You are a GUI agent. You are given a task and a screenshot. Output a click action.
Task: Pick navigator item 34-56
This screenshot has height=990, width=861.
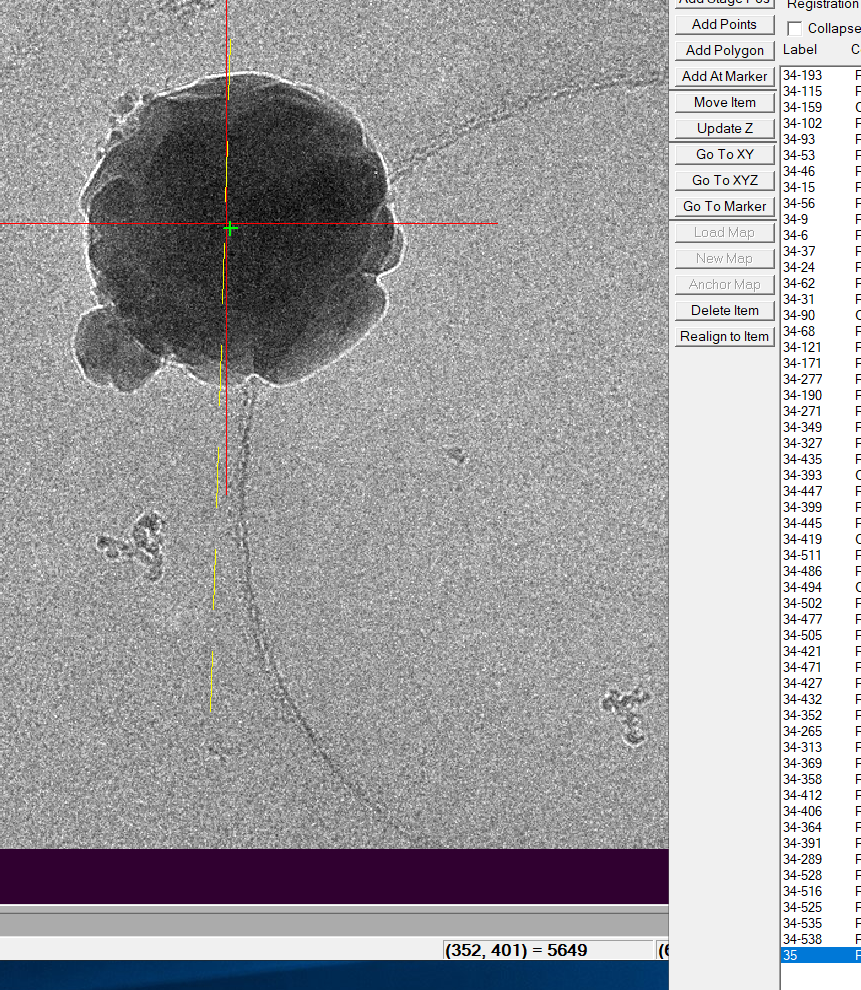[821, 203]
